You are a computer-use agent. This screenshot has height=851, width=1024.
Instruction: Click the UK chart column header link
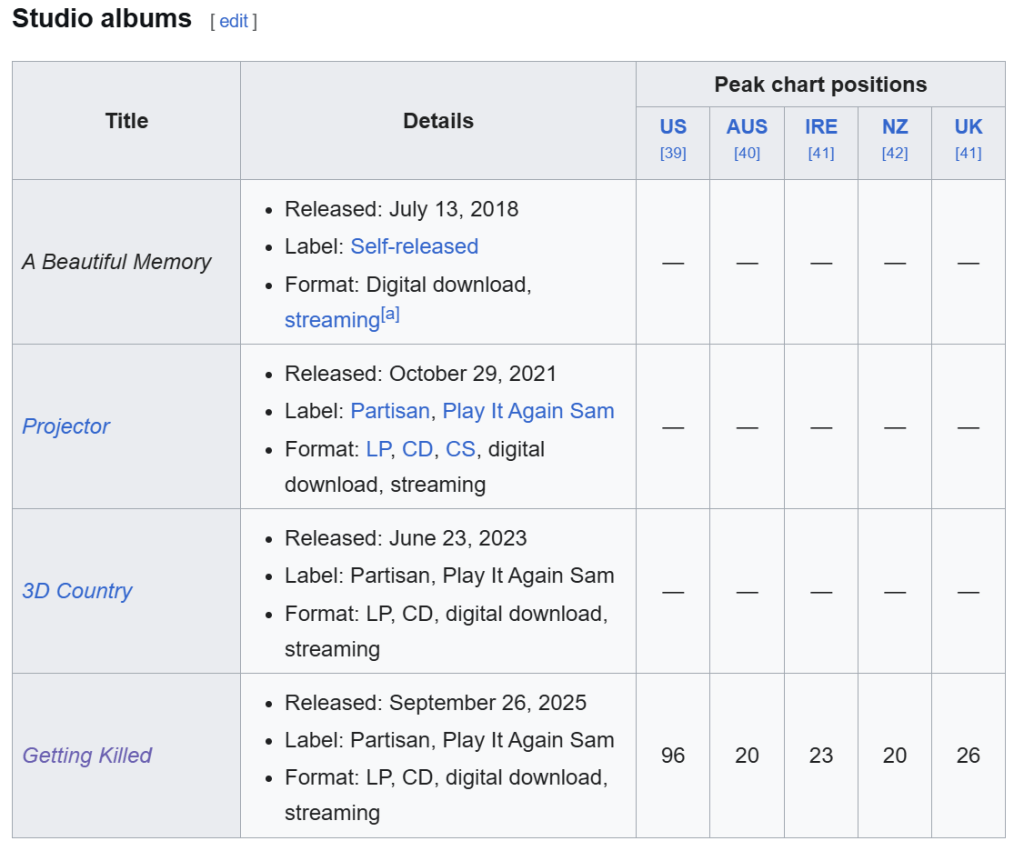[968, 127]
